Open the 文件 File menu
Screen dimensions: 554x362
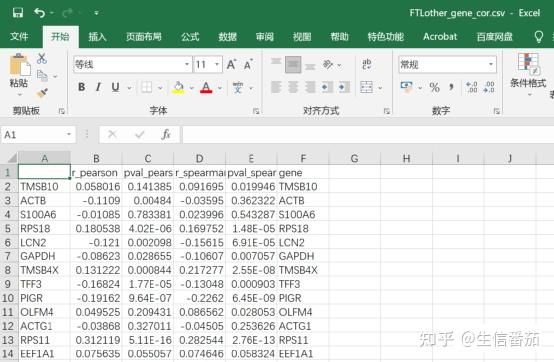point(19,37)
